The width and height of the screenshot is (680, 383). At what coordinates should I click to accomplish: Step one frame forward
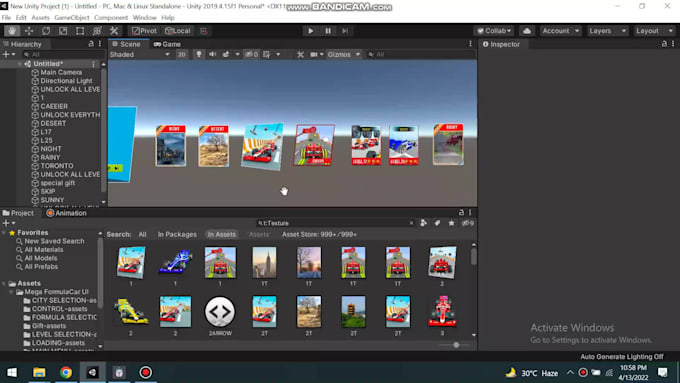[345, 31]
